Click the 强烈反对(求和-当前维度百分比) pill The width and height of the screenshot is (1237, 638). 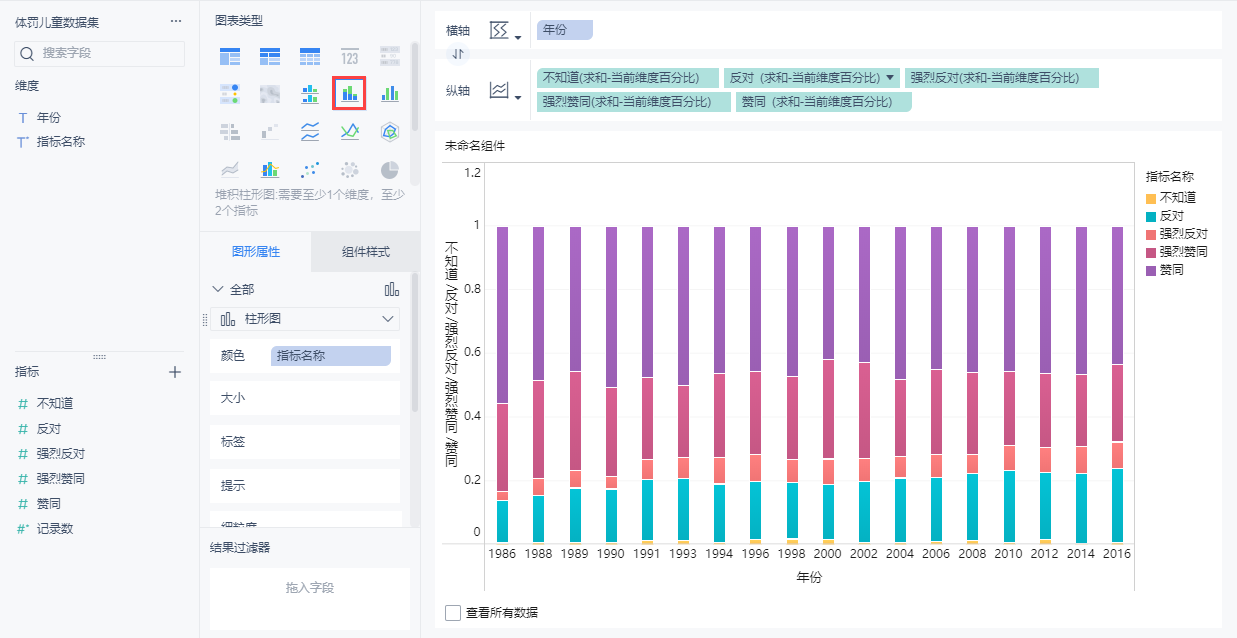(x=1002, y=78)
